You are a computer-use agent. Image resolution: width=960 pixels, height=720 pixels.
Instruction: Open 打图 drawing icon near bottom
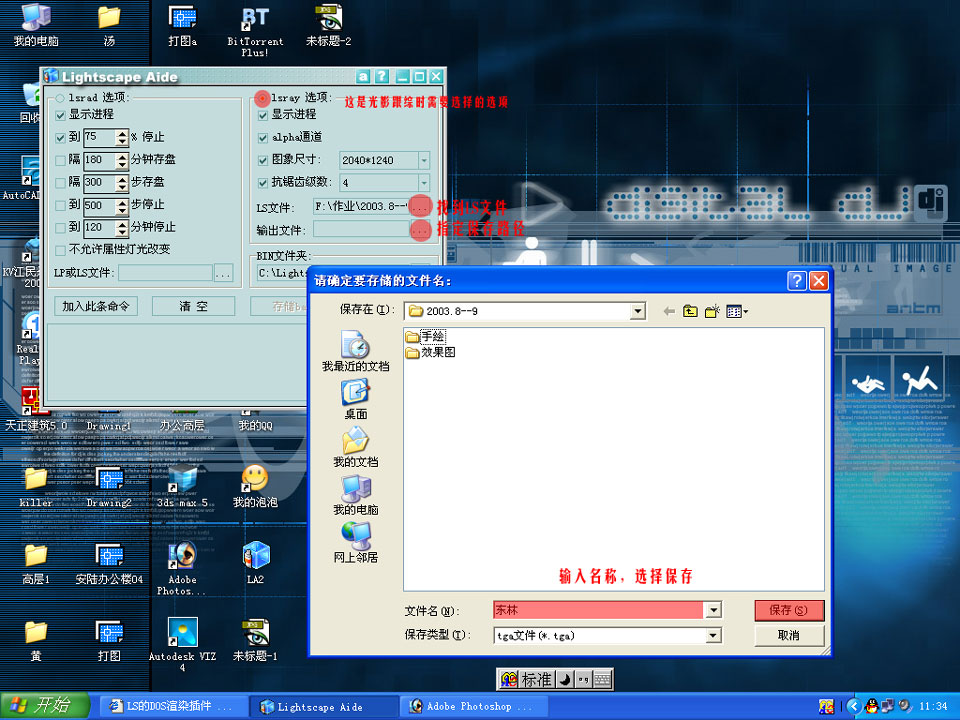tap(109, 640)
